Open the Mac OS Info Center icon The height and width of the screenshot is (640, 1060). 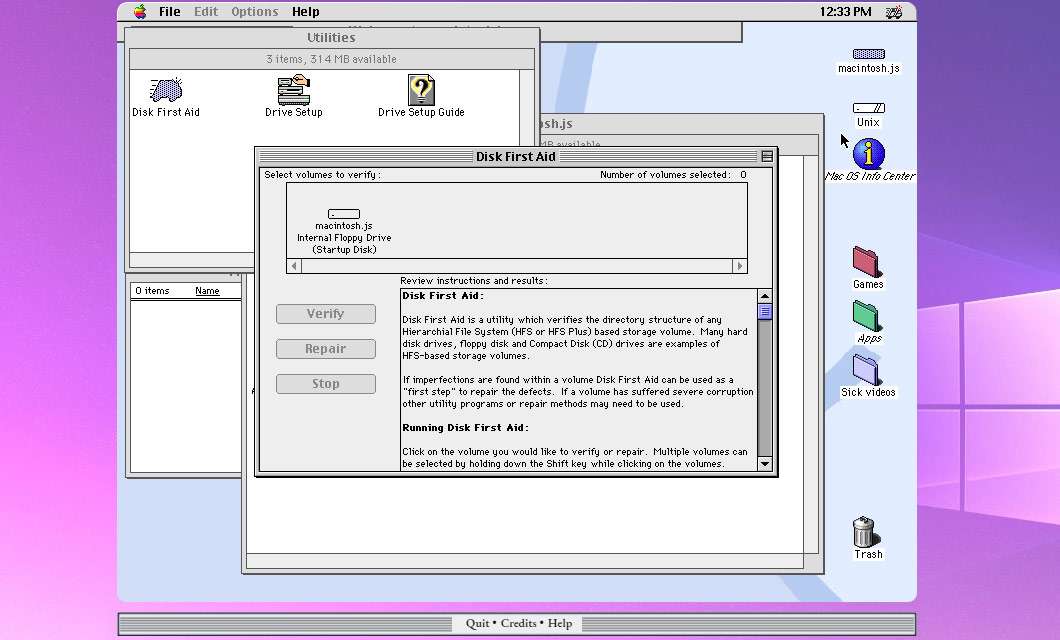click(869, 154)
